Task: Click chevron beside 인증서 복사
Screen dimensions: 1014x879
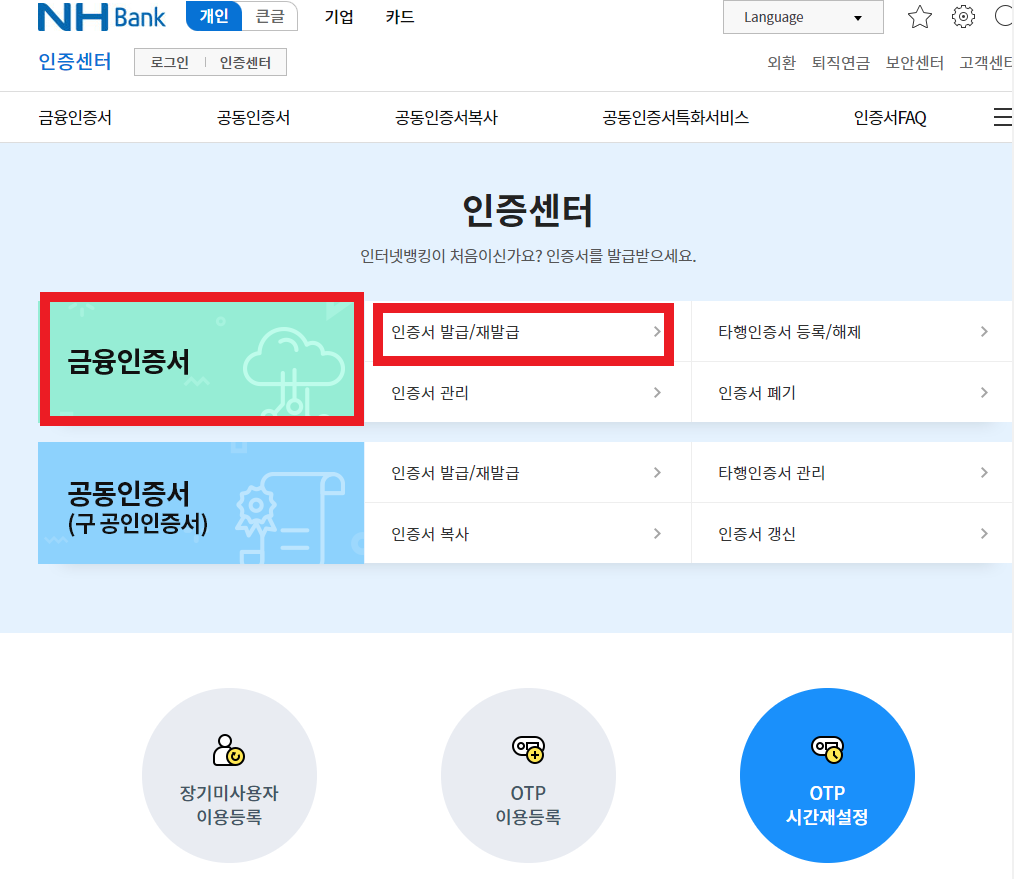Action: (657, 534)
